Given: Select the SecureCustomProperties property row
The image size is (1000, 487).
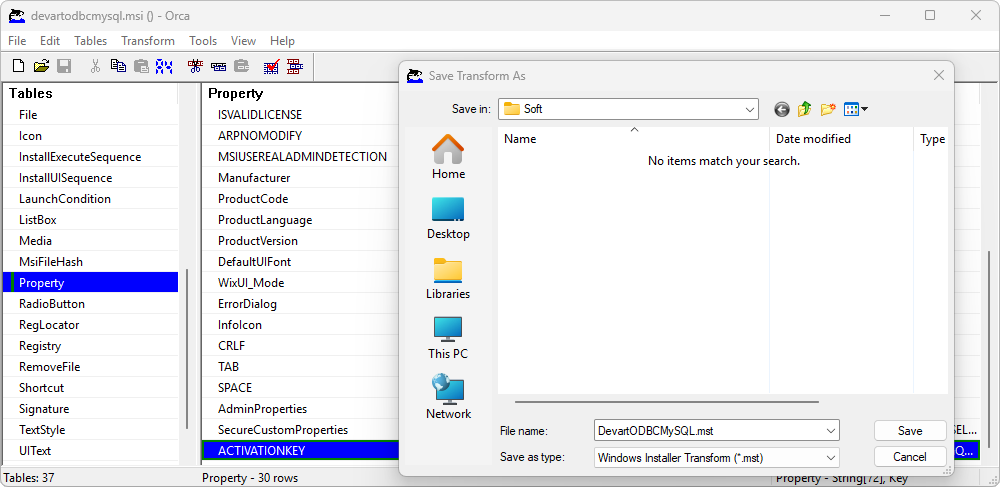Looking at the screenshot, I should coord(300,430).
